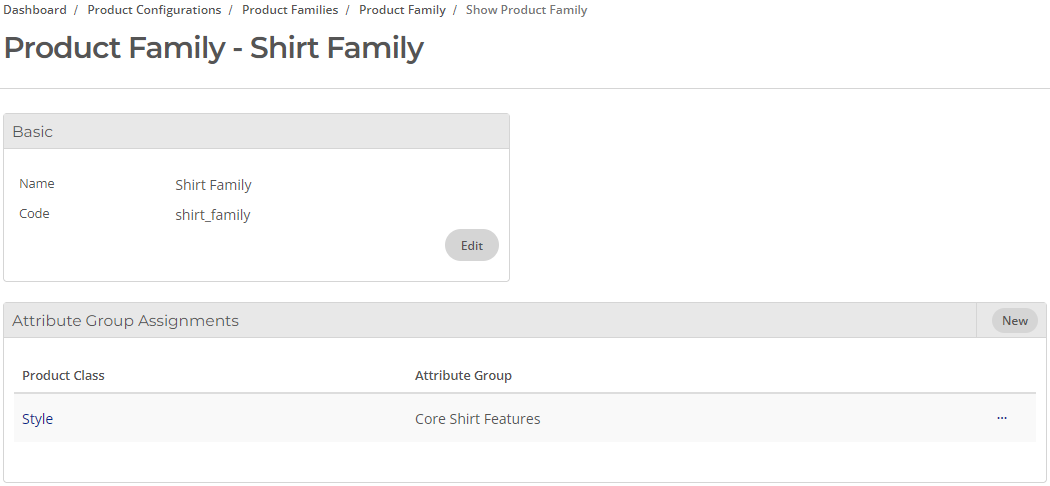1050x486 pixels.
Task: Sort by Attribute Group column header
Action: [x=463, y=376]
